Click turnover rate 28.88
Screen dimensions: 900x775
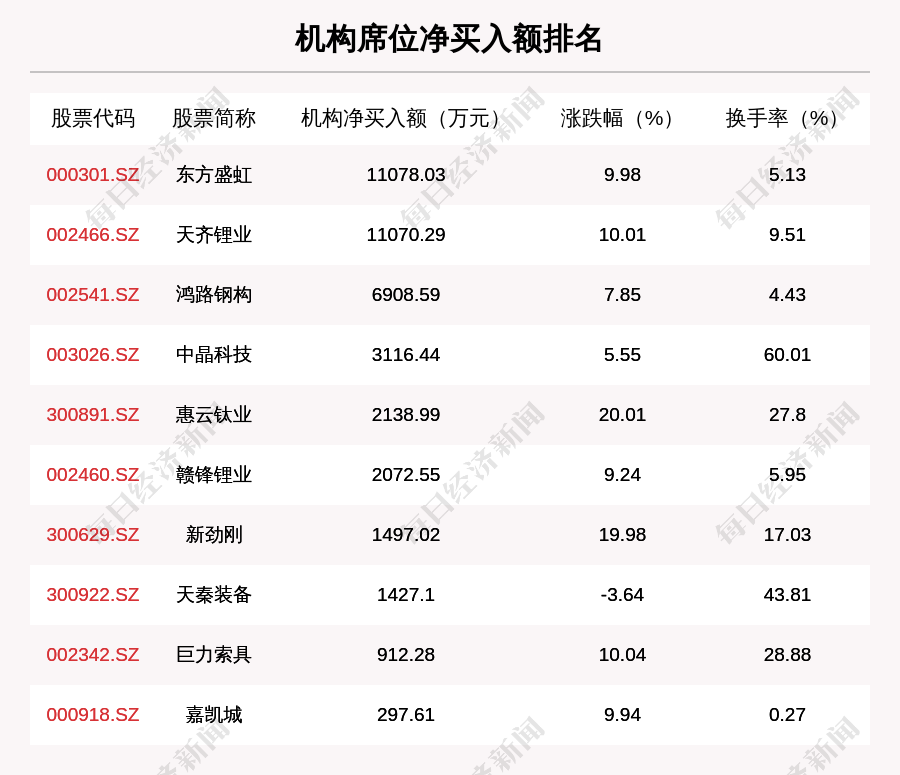click(787, 654)
